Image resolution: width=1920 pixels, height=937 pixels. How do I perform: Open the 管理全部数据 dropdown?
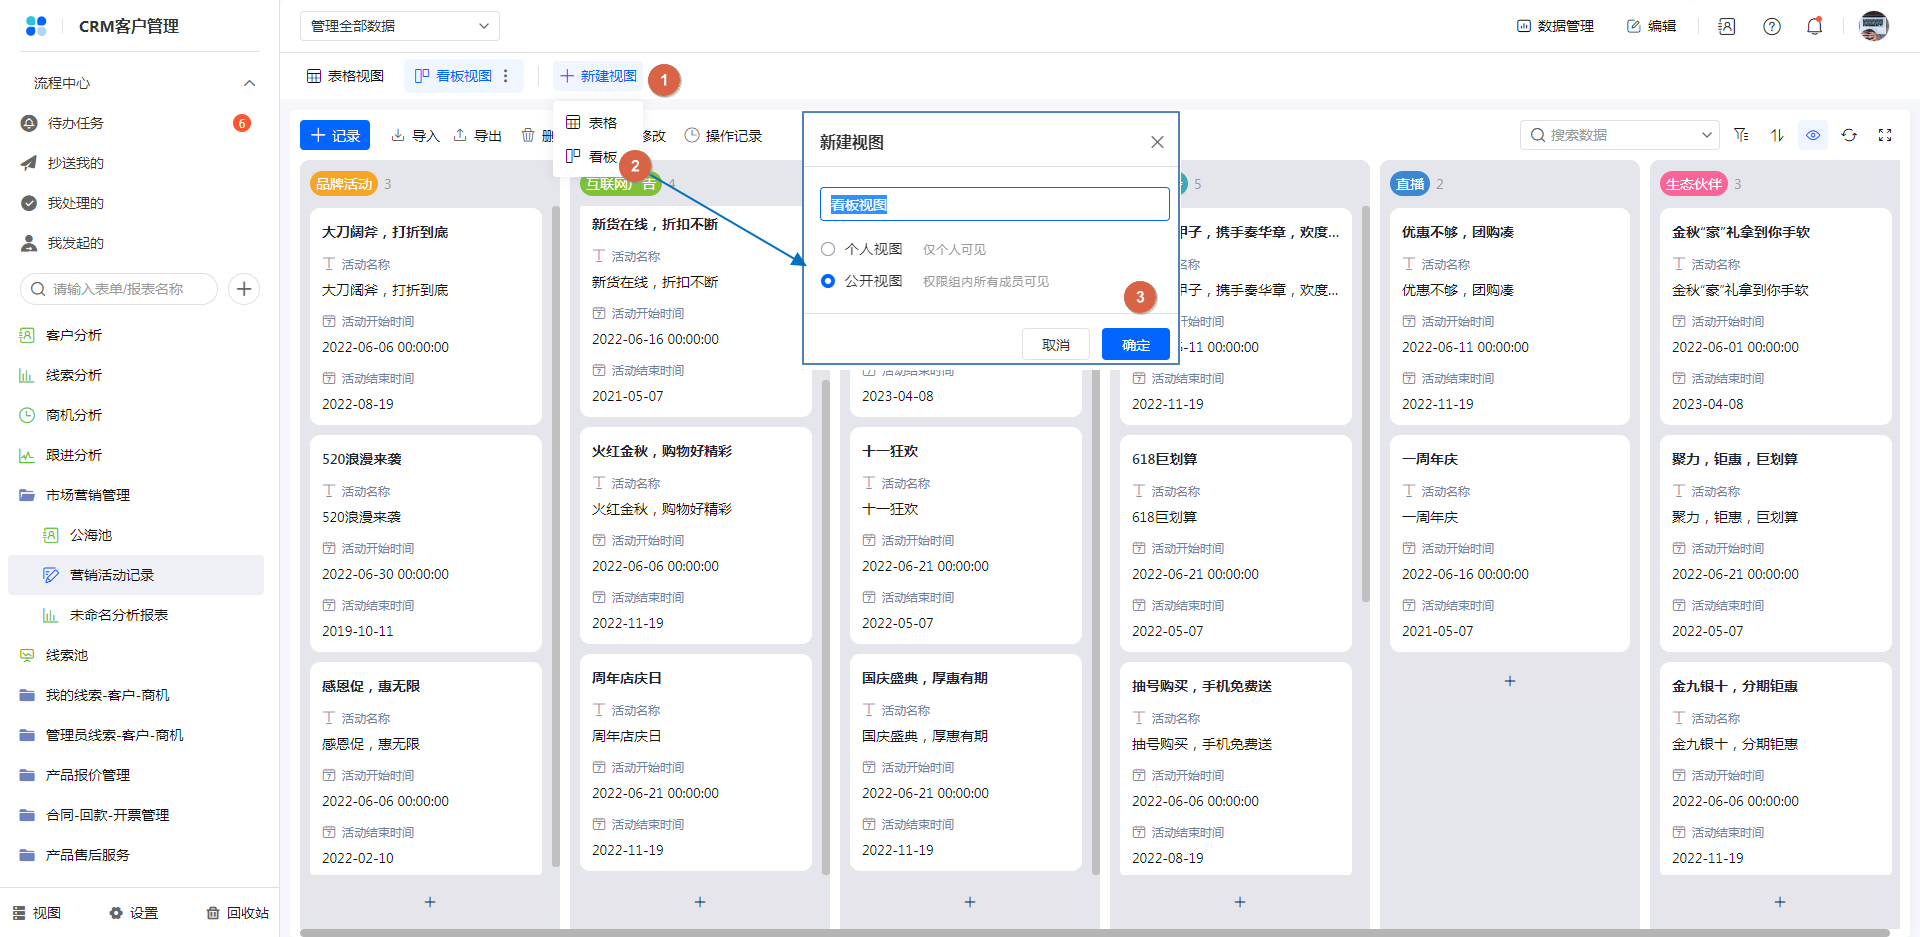tap(399, 26)
